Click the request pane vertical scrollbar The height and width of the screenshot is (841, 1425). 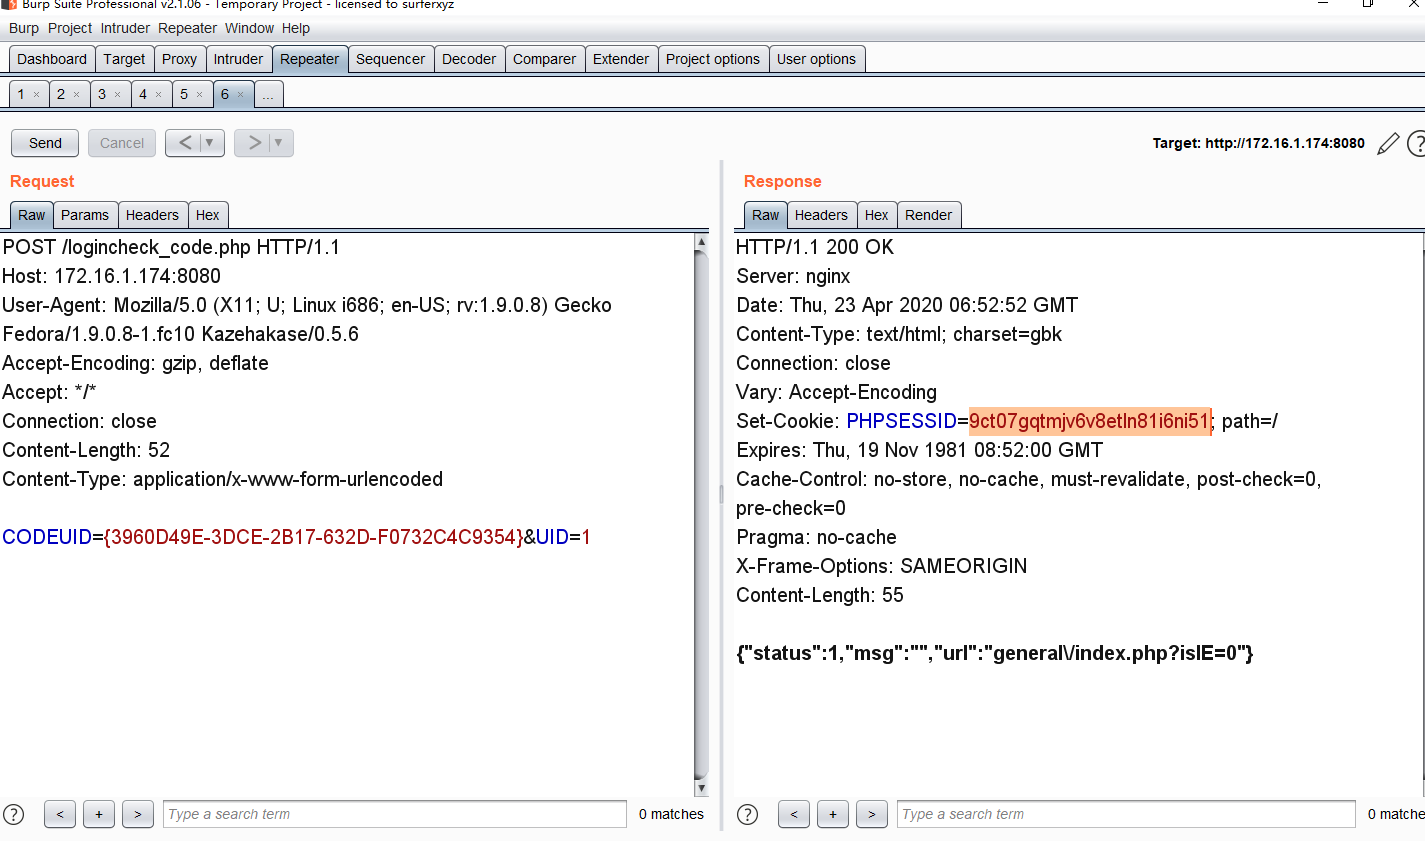(701, 514)
